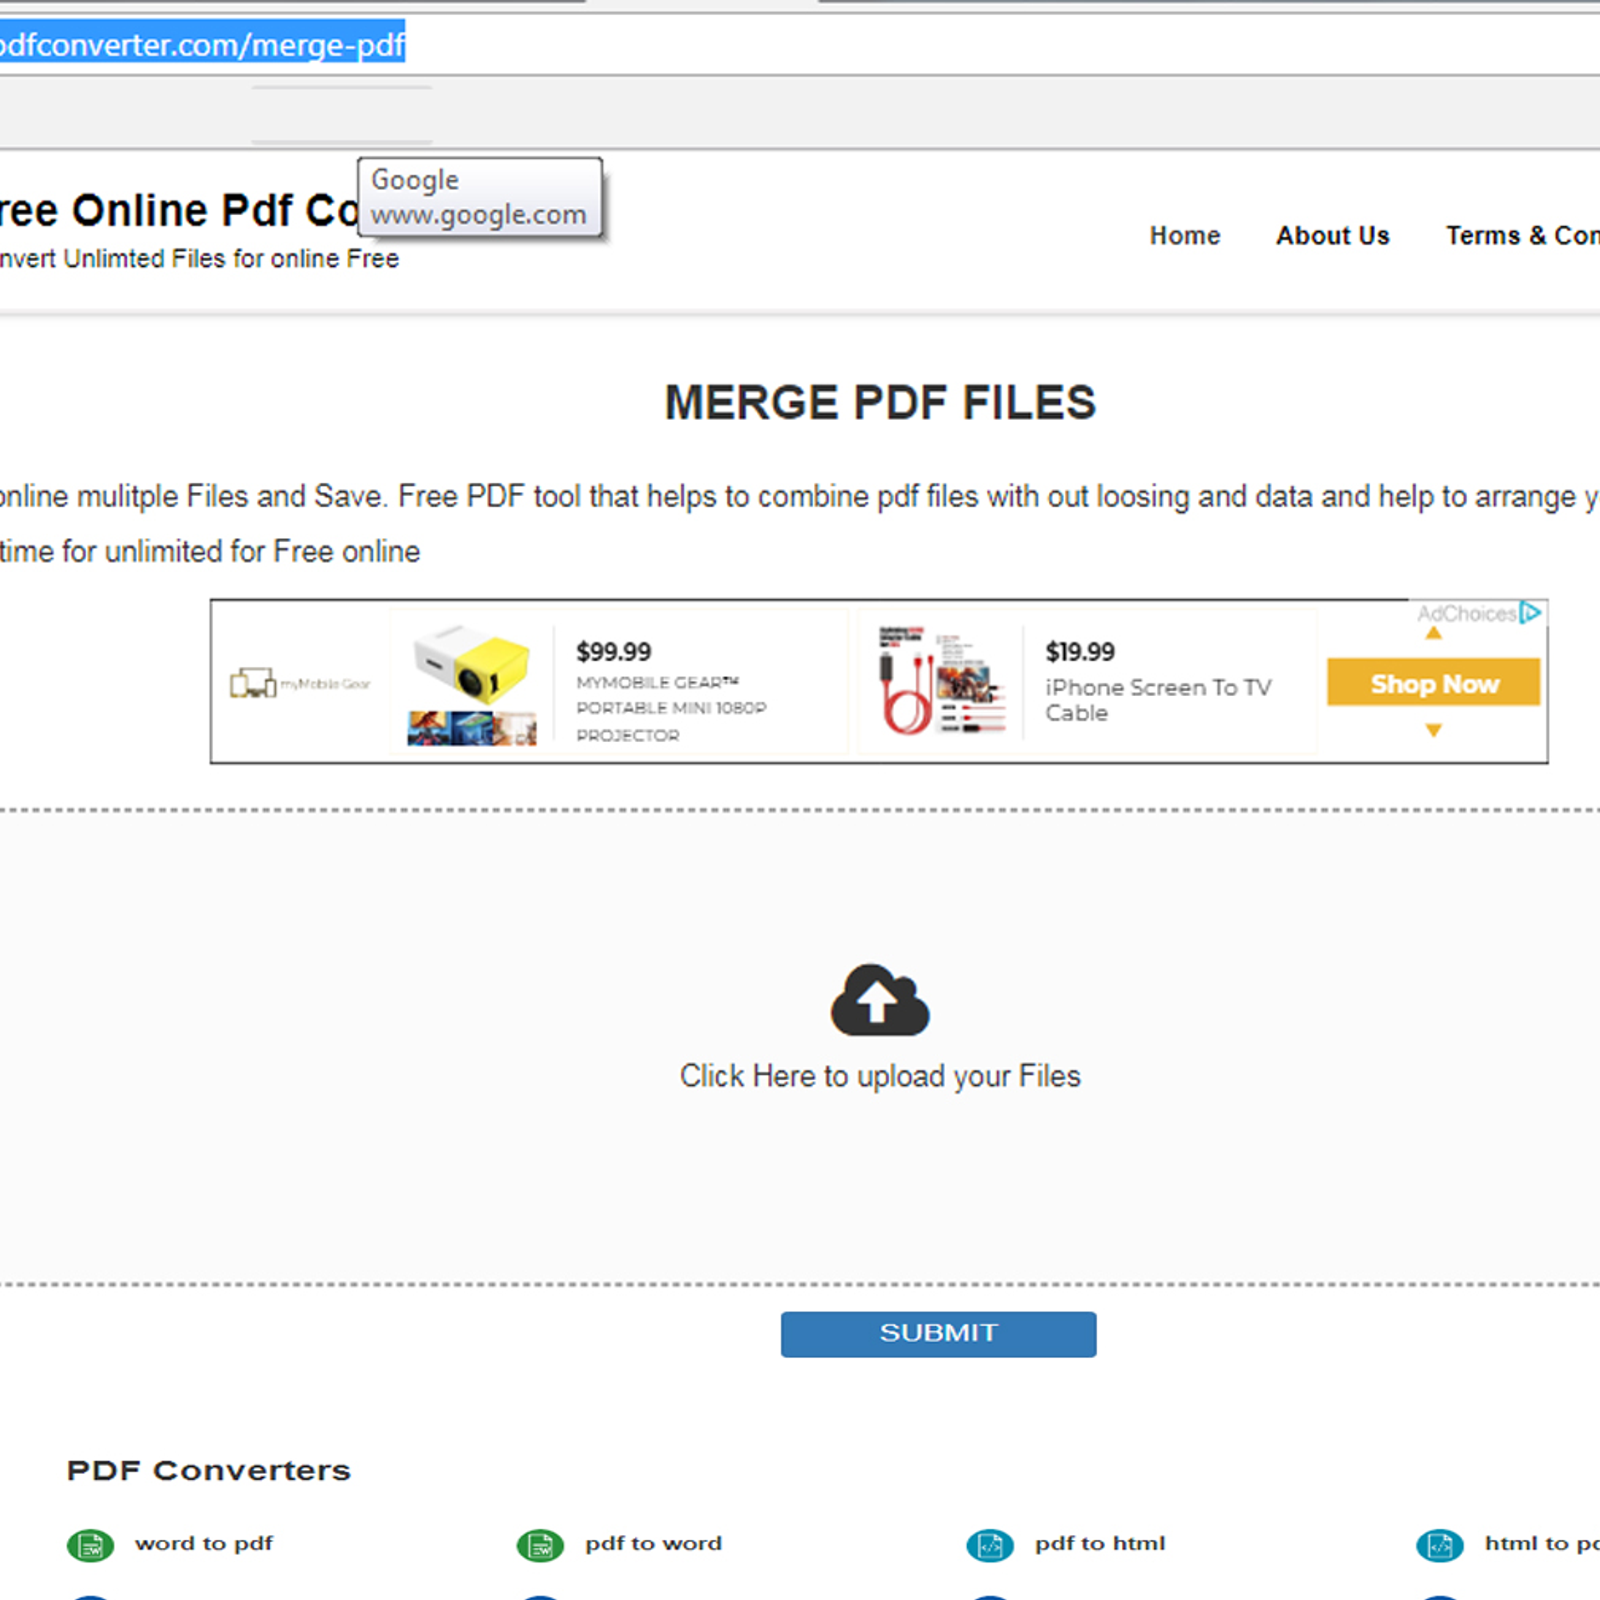
Task: Click the down arrow in the ad carousel
Action: point(1434,730)
